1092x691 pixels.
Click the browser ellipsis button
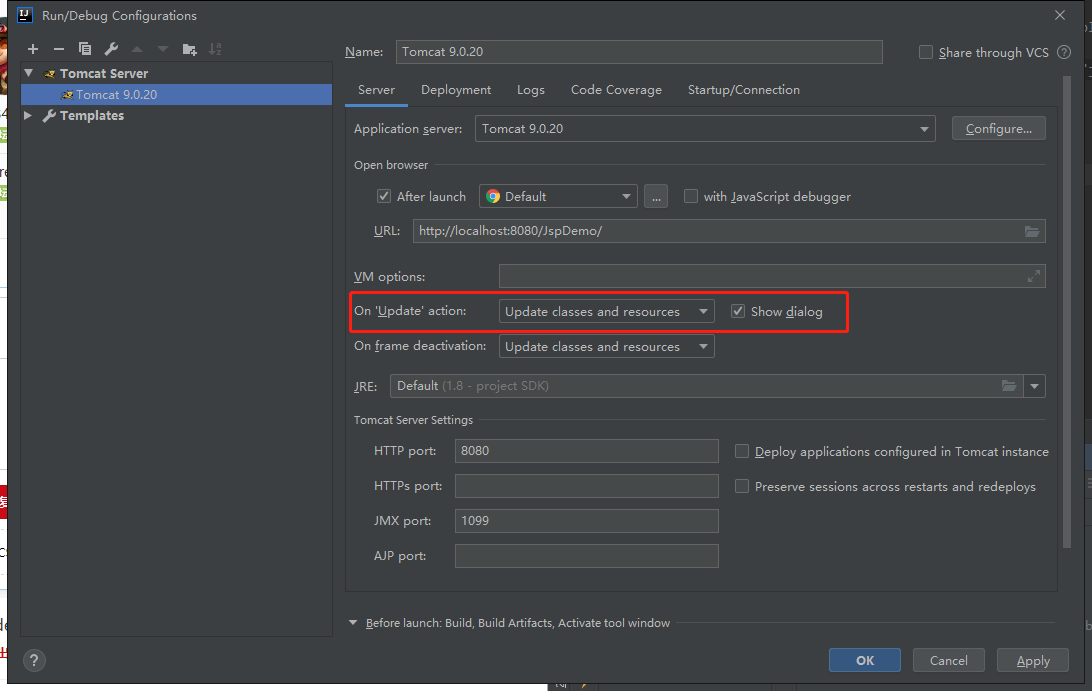pyautogui.click(x=656, y=196)
